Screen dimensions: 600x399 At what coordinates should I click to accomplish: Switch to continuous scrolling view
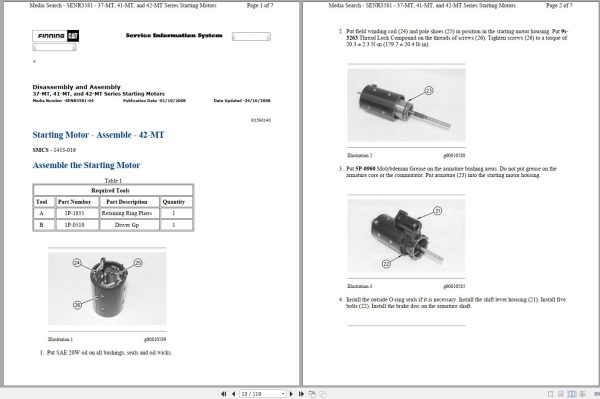561,394
